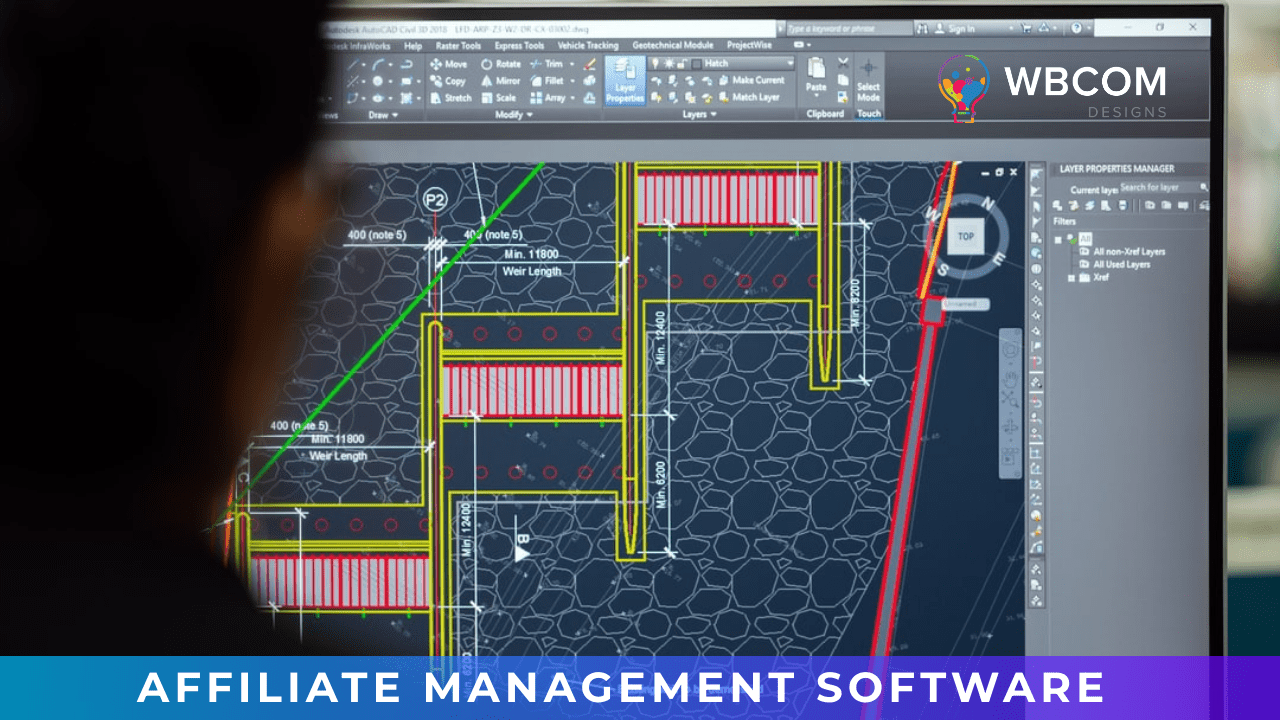1280x720 pixels.
Task: Click the N compass letter on ViewCube
Action: click(988, 204)
